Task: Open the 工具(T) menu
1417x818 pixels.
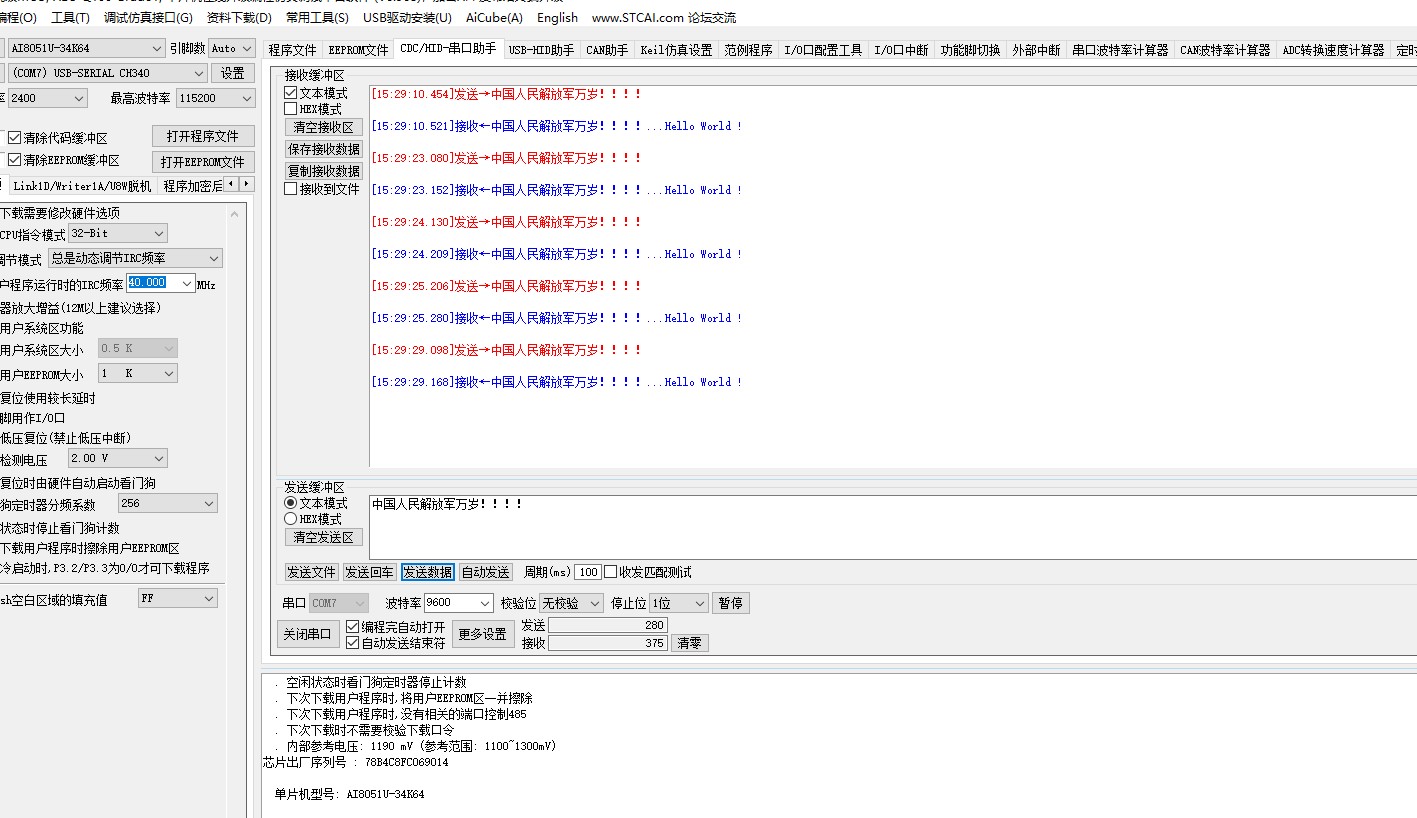Action: tap(68, 17)
